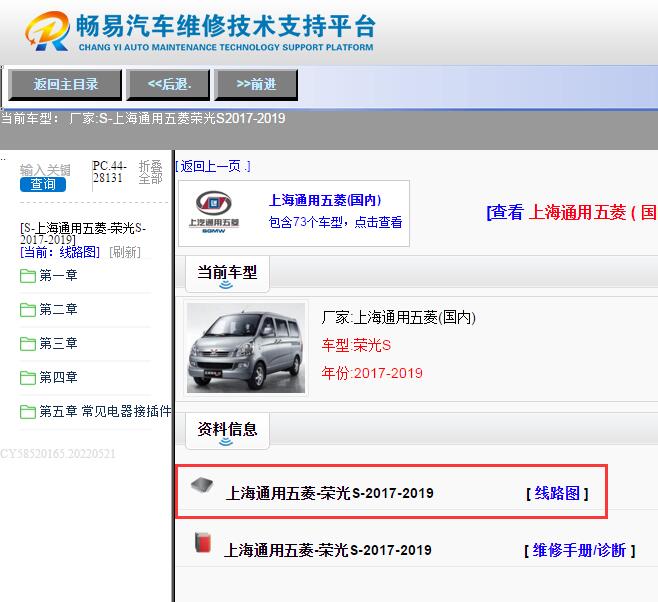Click the 年份:2017-2019 red text

372,373
